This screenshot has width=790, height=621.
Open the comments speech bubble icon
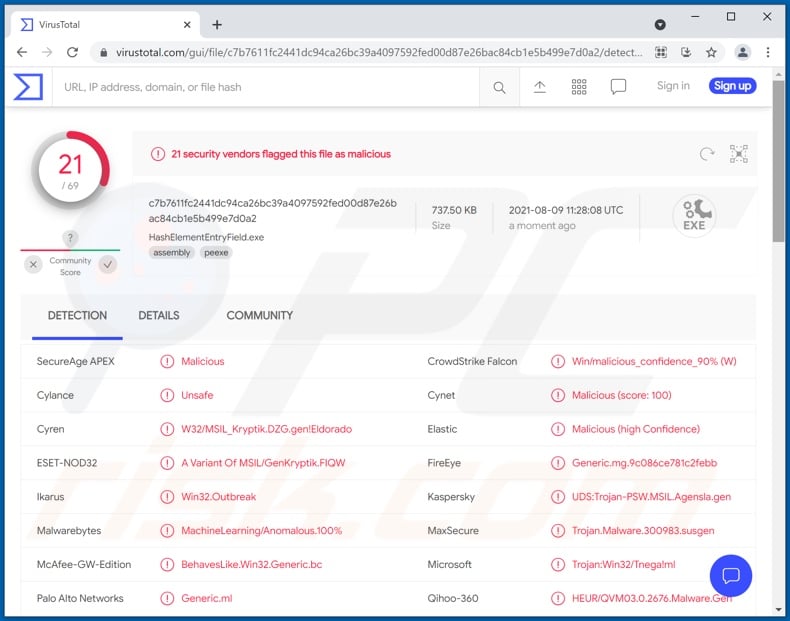tap(618, 87)
